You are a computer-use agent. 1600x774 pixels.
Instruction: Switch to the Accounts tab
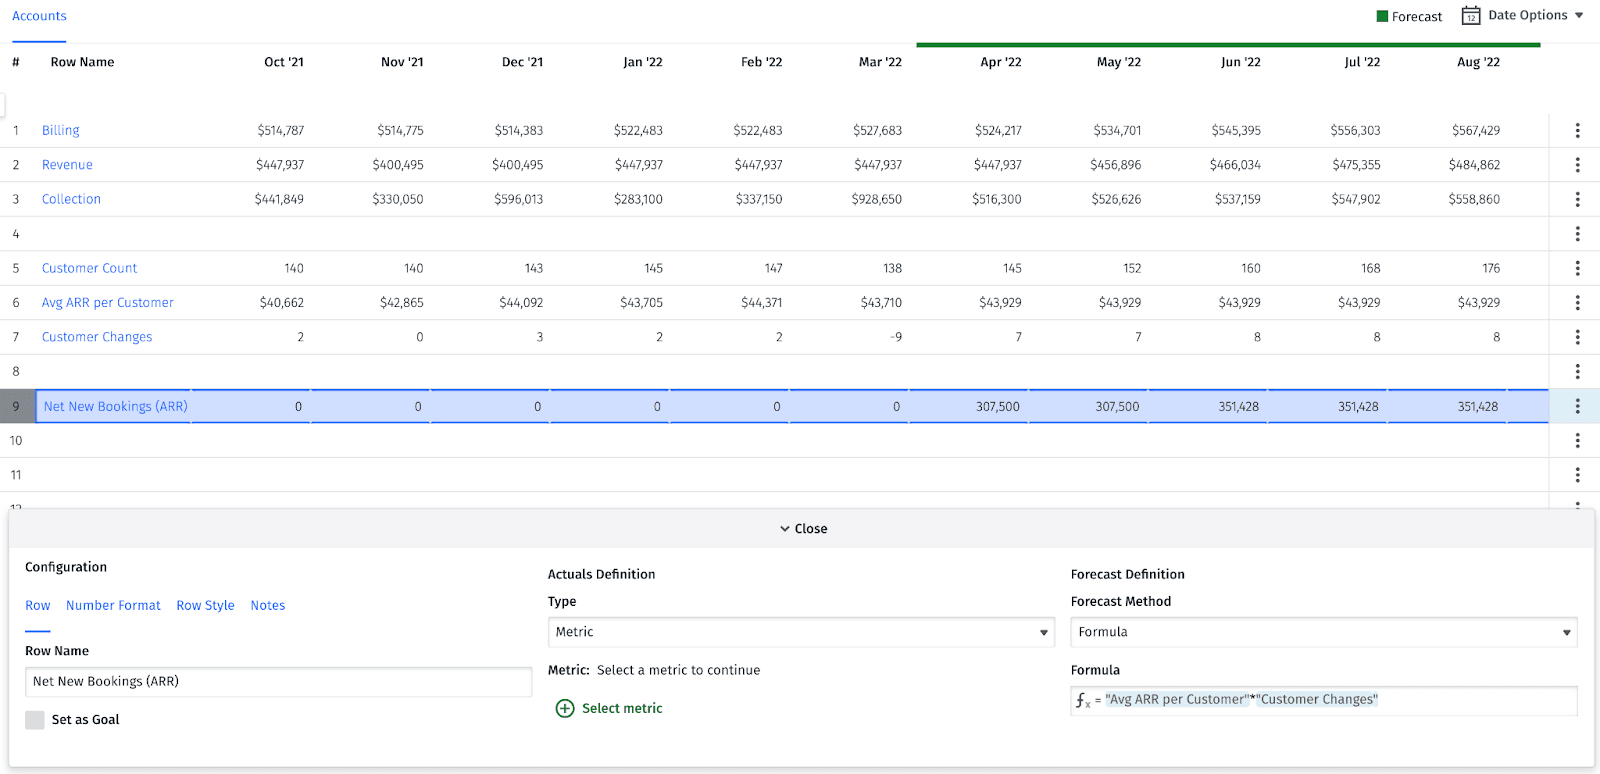coord(39,16)
